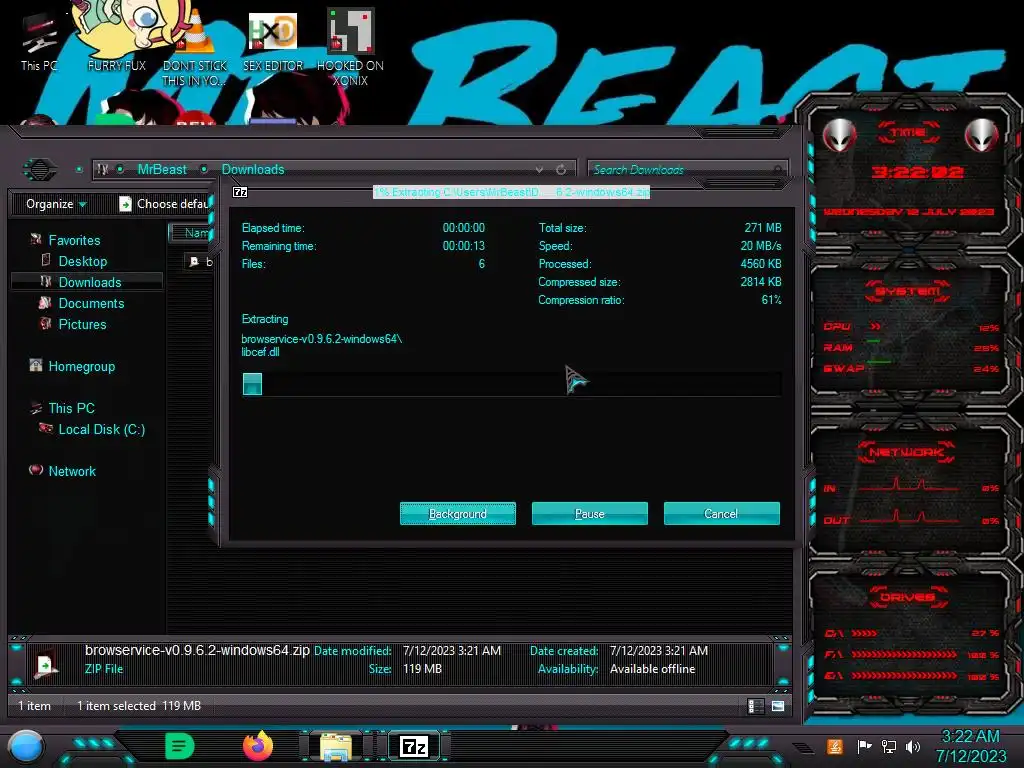Pause the 7-Zip extraction

pos(590,513)
